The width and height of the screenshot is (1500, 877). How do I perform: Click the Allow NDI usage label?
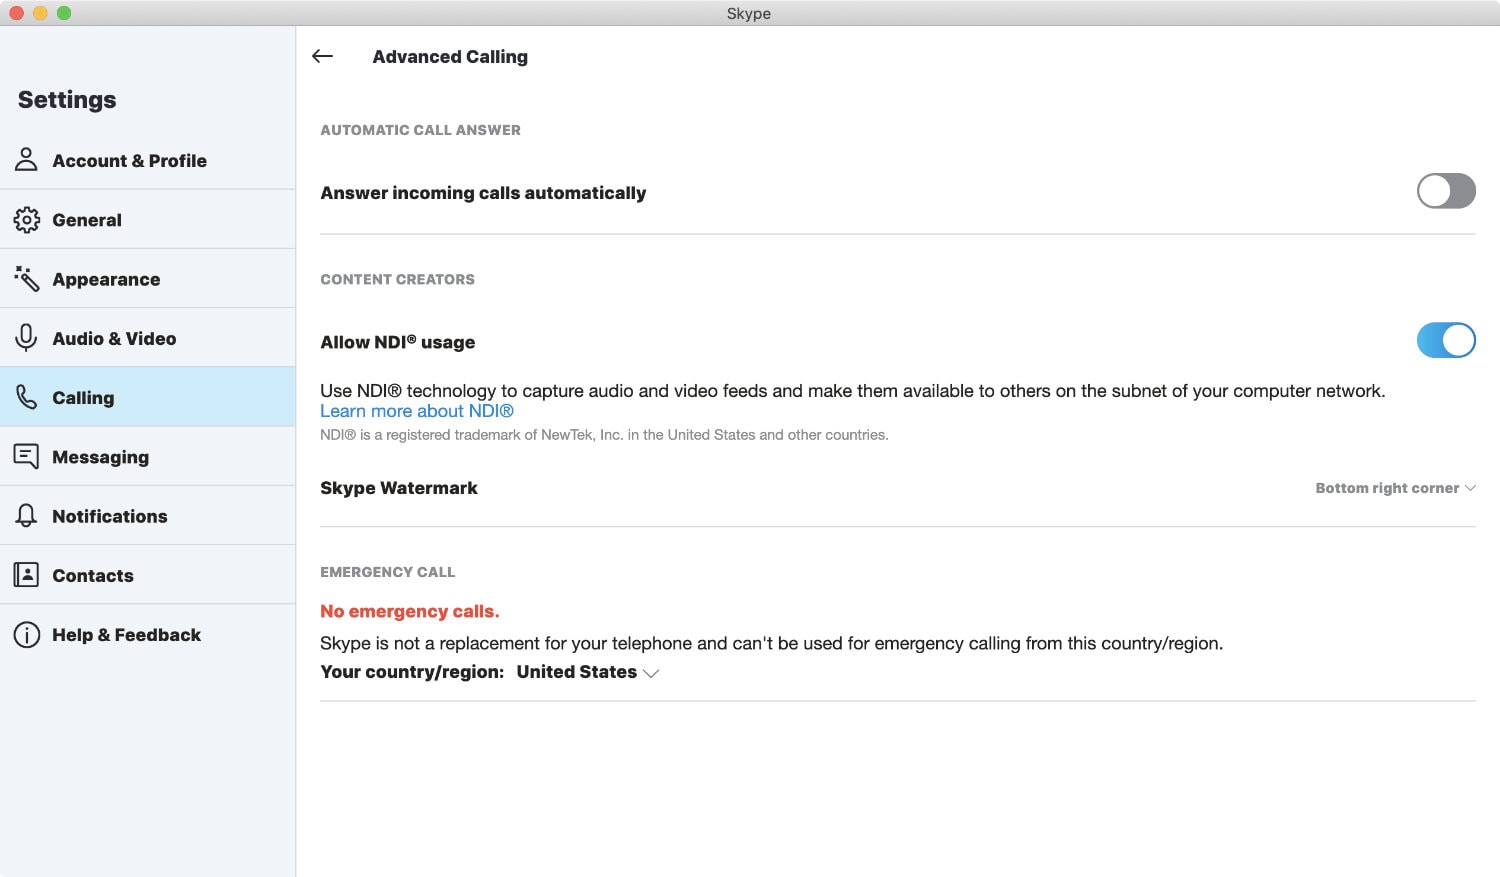tap(398, 342)
